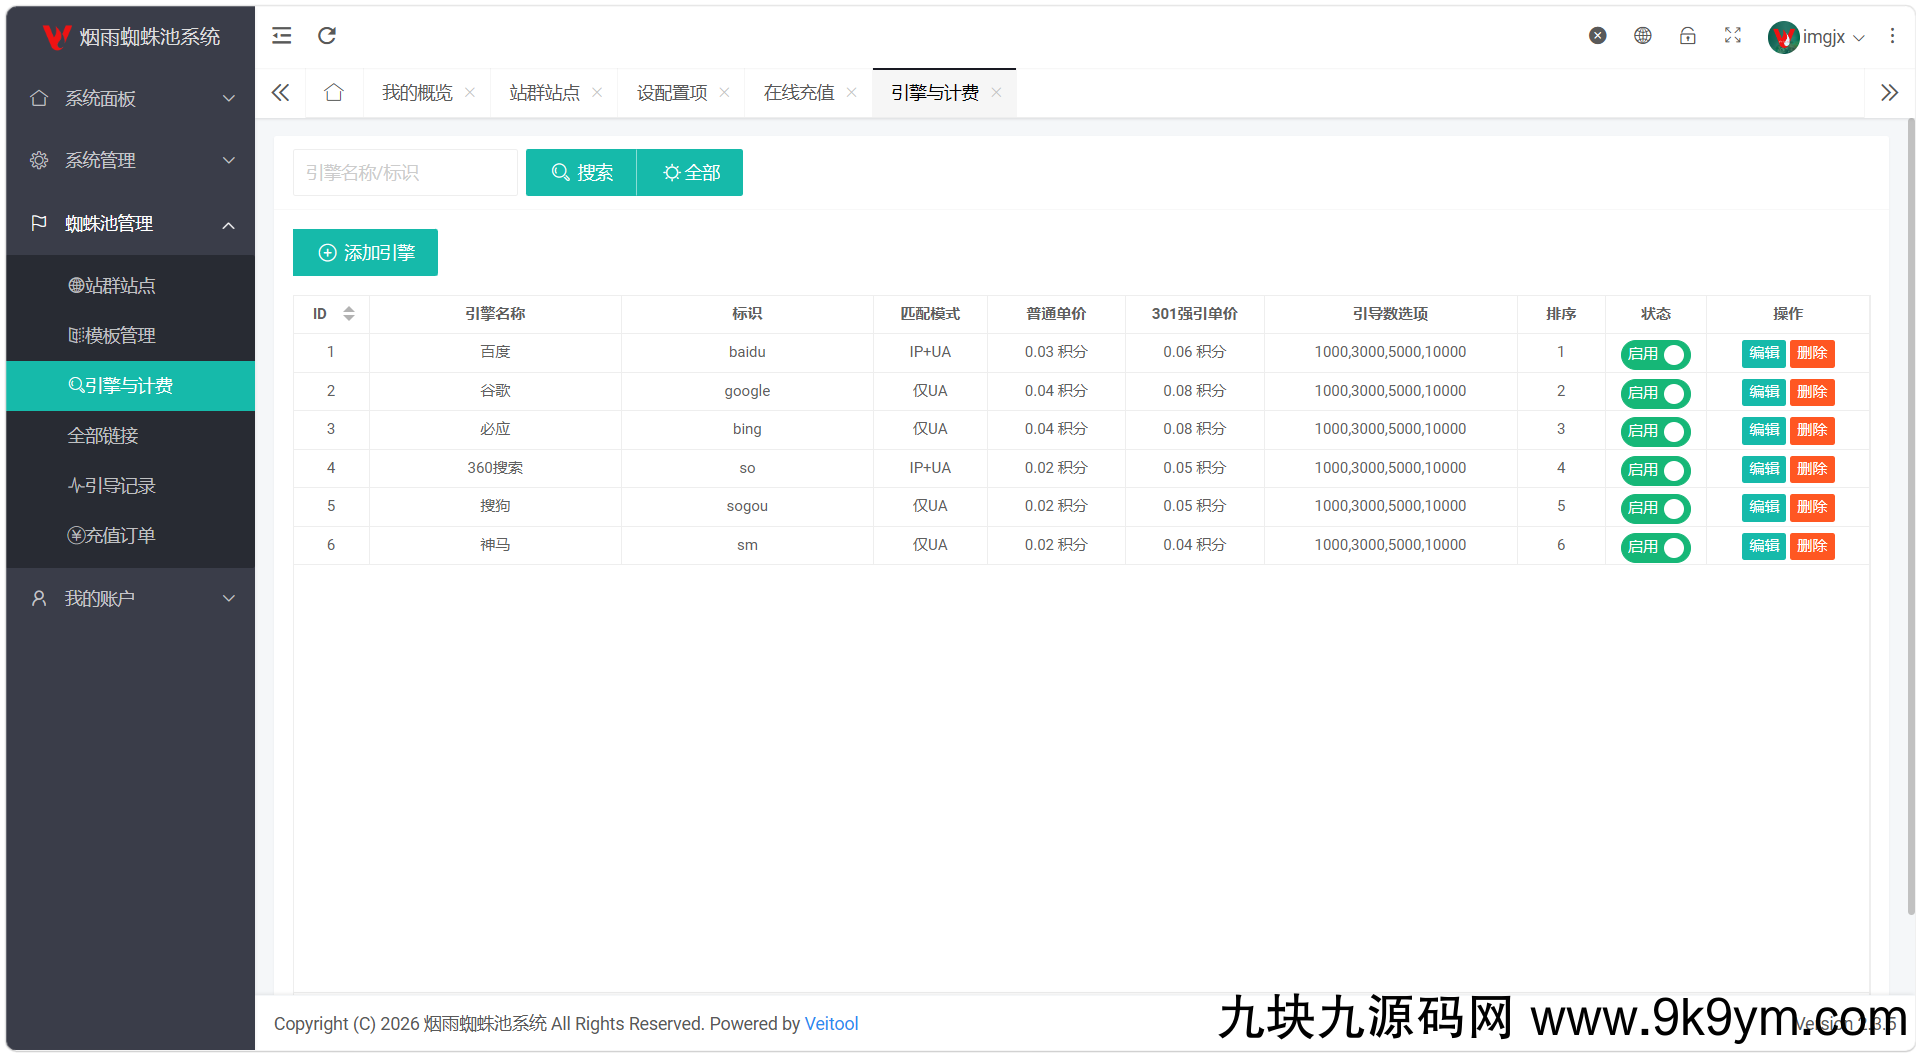Switch to the 站群站点 tab
This screenshot has height=1055, width=1920.
tap(544, 93)
